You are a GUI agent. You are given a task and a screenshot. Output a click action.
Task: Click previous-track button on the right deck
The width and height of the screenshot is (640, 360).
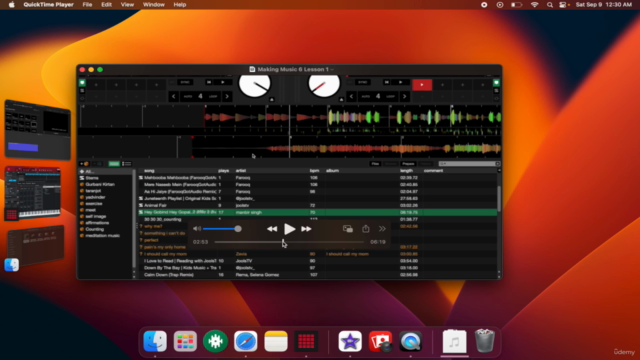(387, 82)
